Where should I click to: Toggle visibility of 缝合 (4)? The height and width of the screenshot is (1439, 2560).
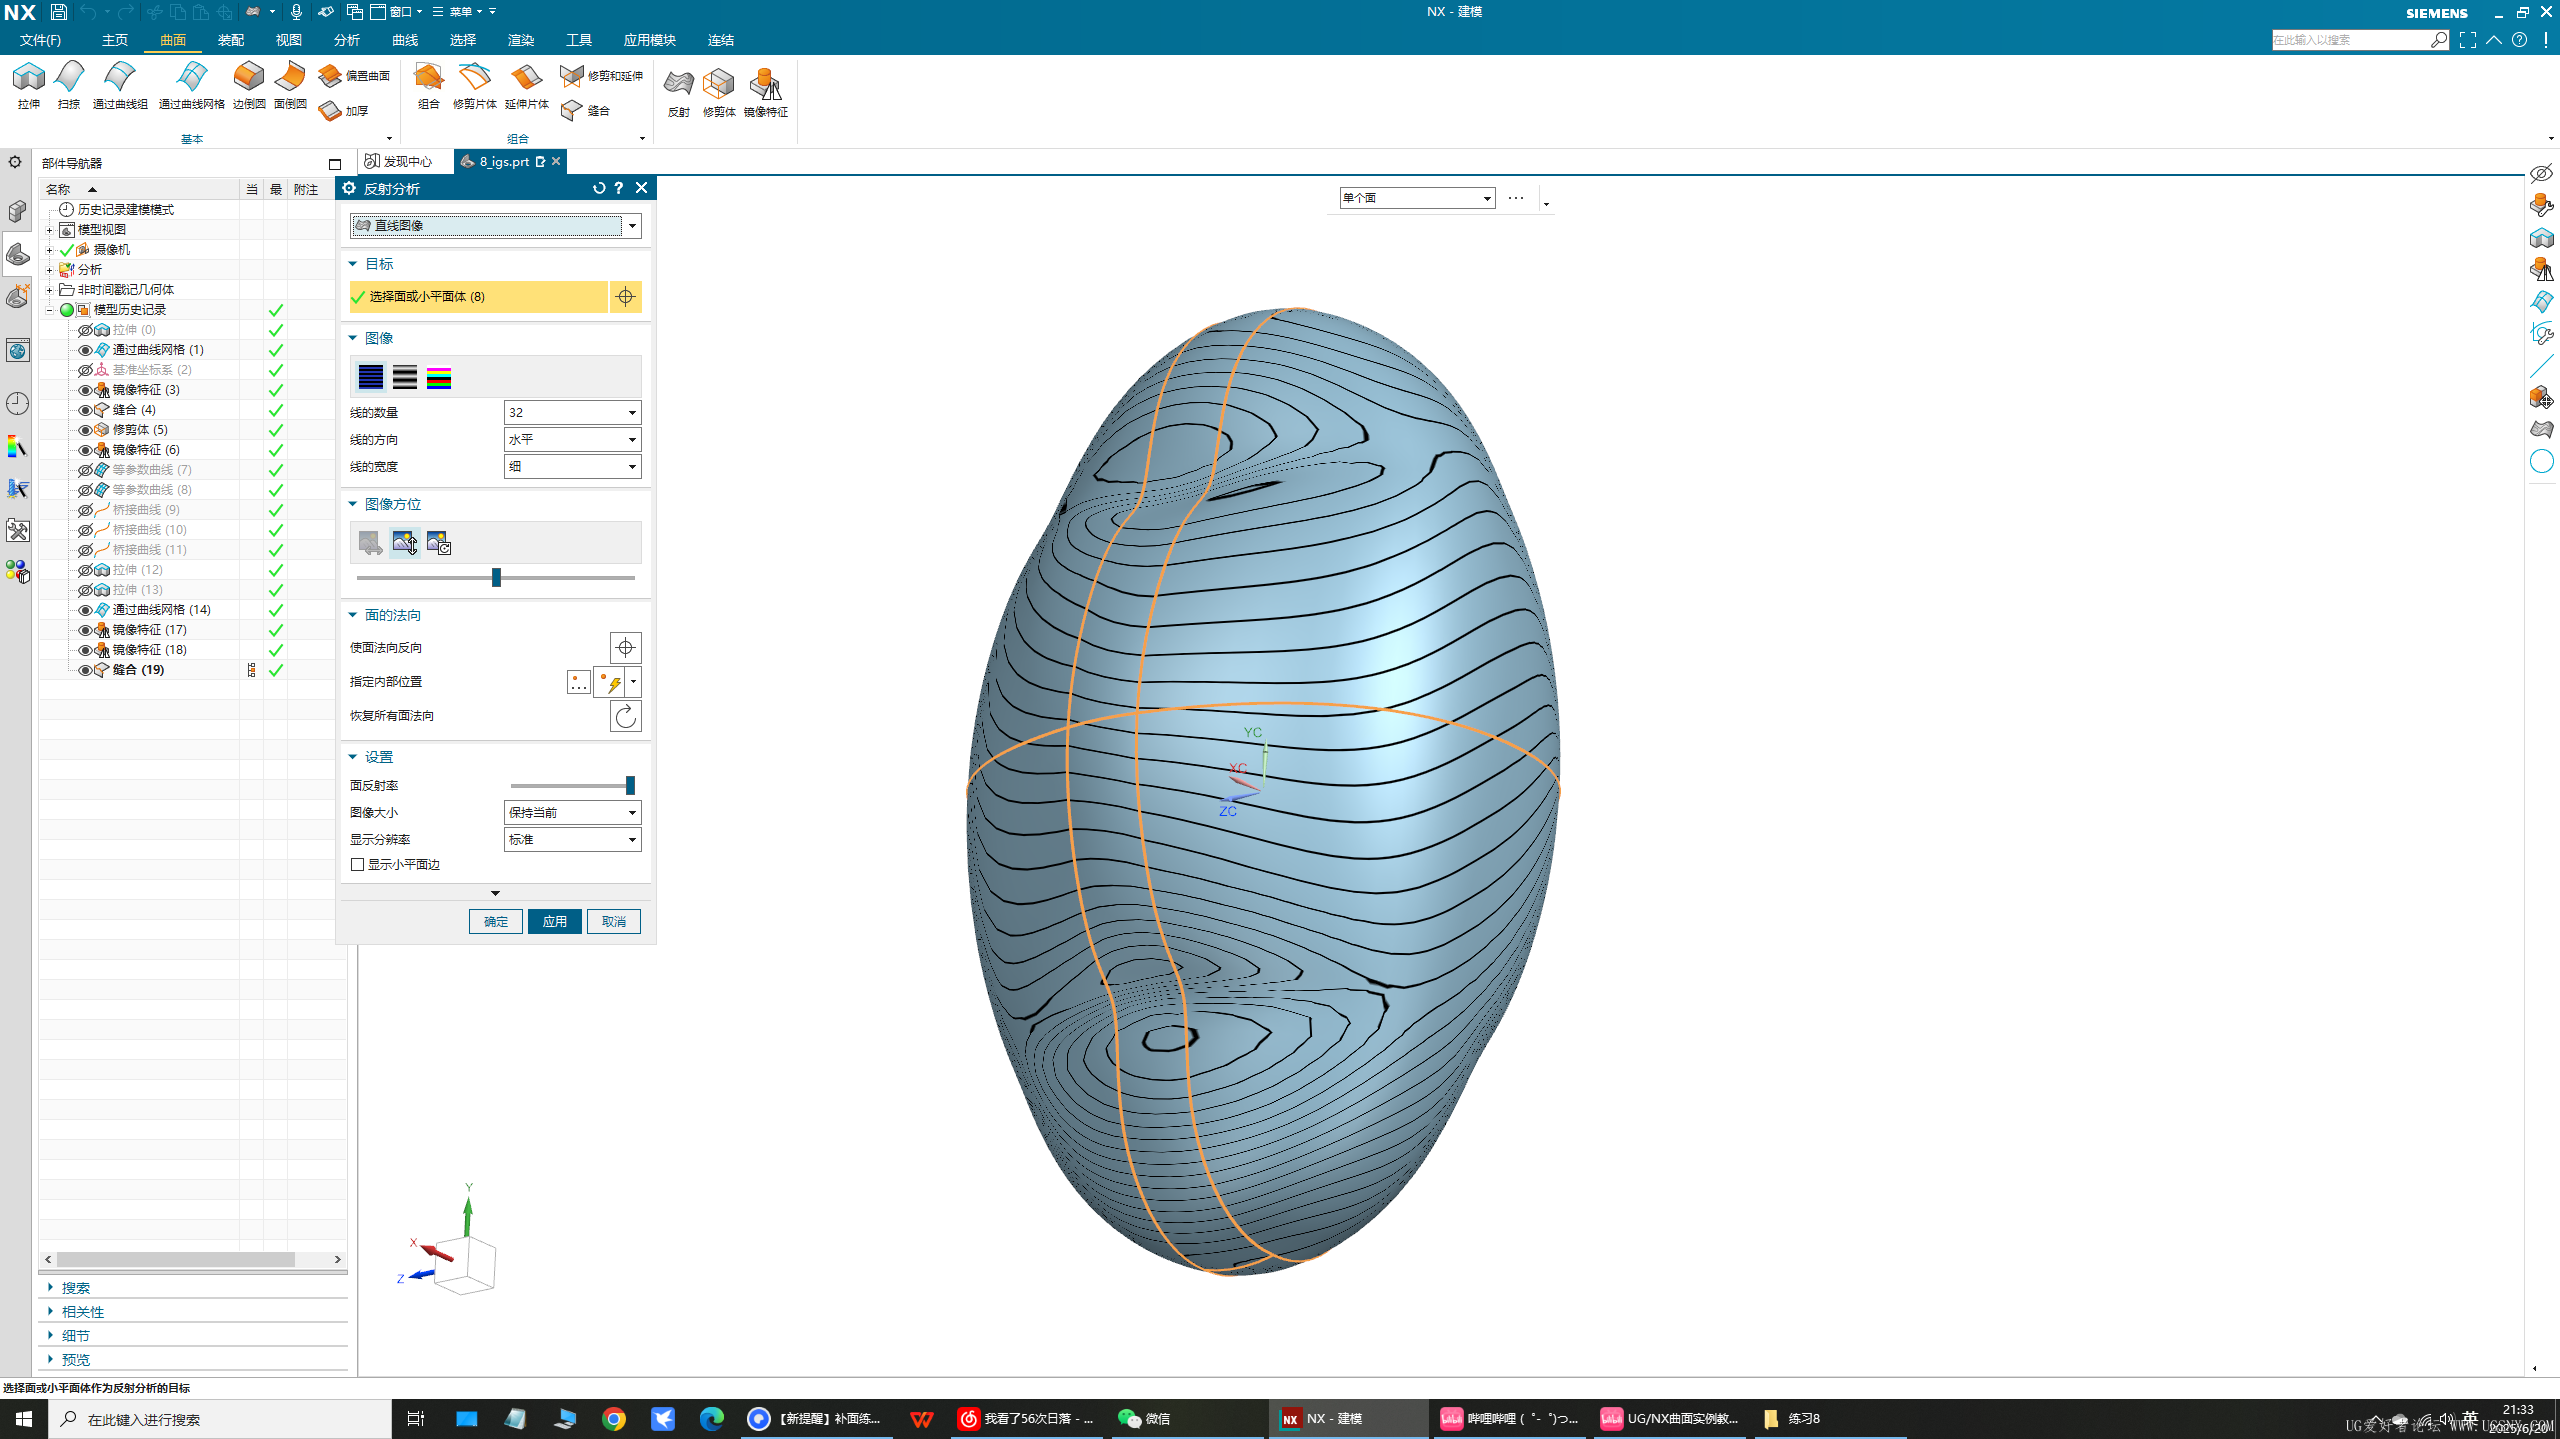(85, 410)
